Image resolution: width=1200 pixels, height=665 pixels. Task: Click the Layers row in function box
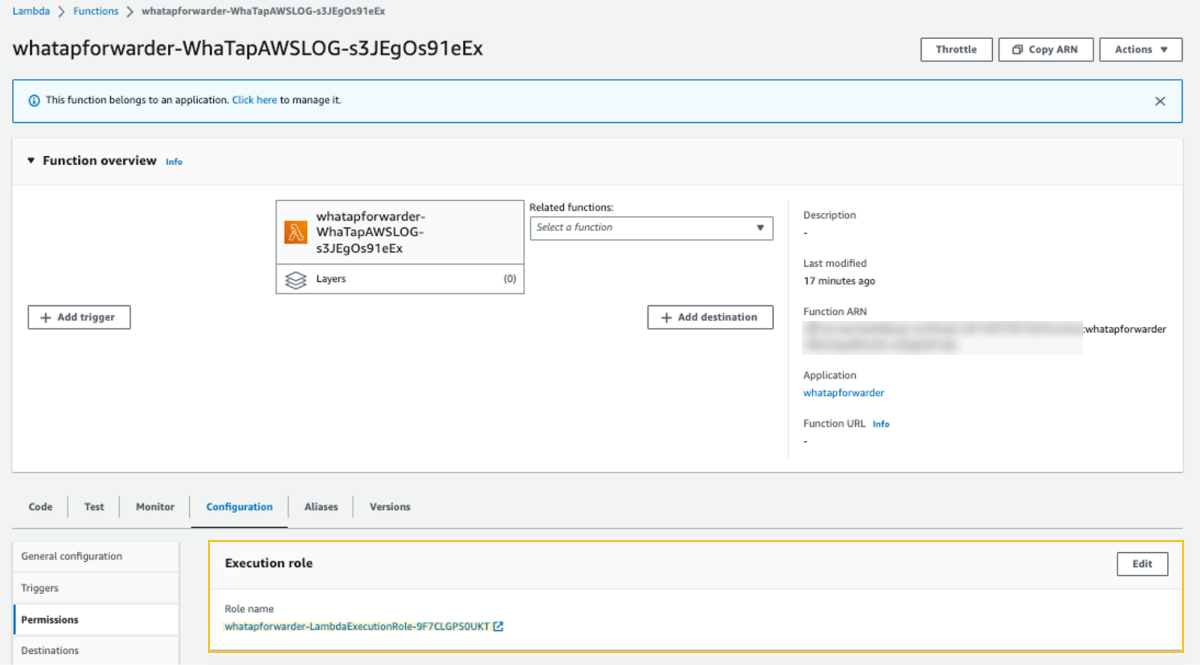click(400, 280)
